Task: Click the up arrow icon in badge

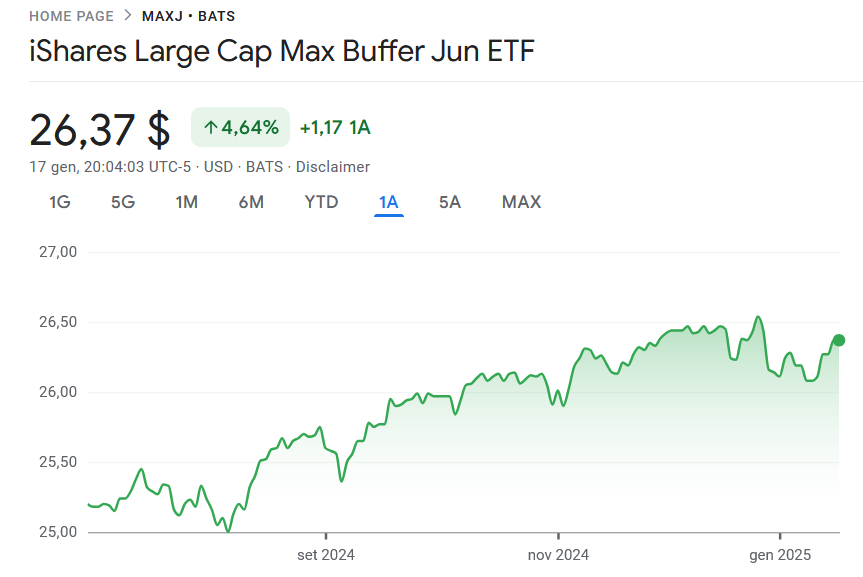Action: click(210, 128)
